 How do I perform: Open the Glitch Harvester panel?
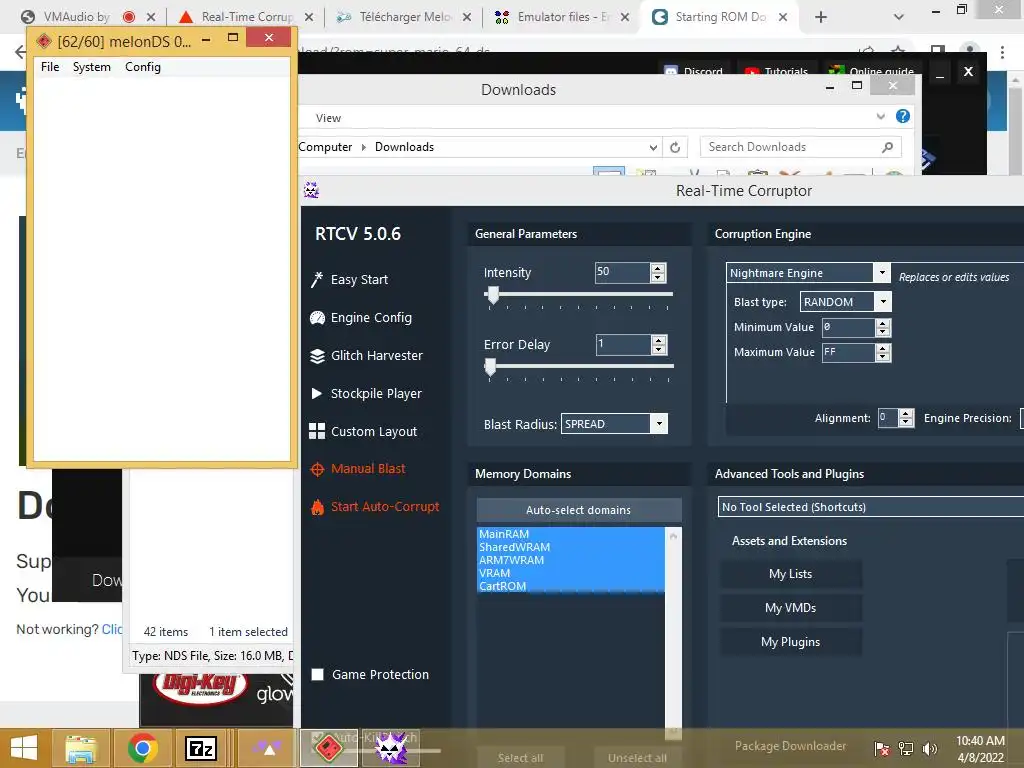coord(366,355)
